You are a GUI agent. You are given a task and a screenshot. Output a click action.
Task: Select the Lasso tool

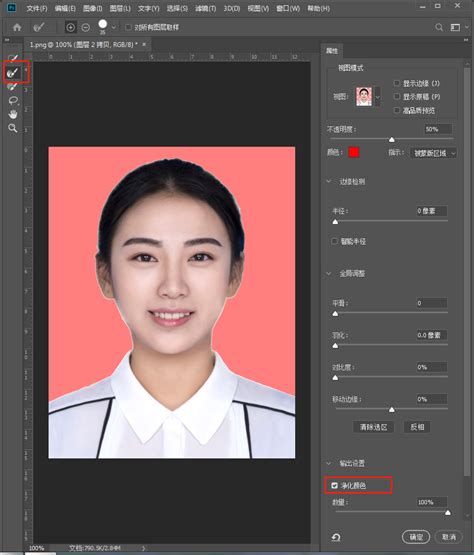point(13,101)
